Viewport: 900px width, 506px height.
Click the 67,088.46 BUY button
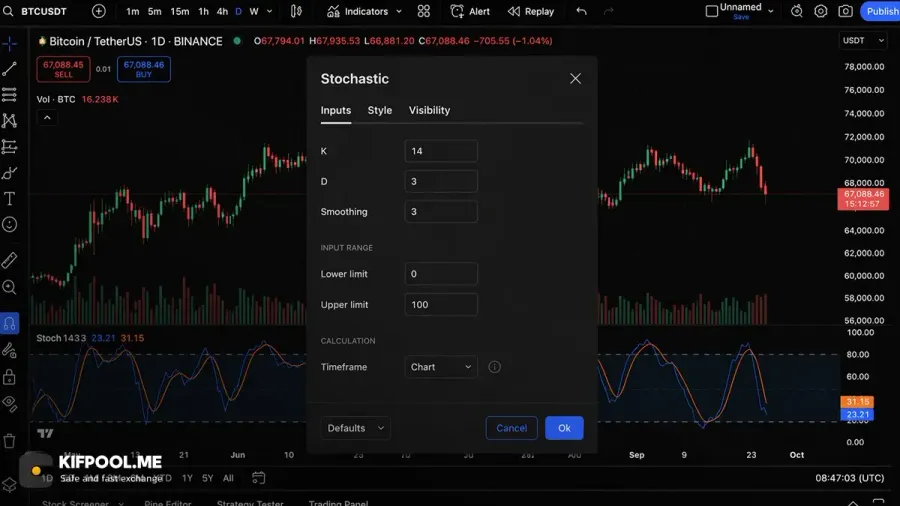pyautogui.click(x=143, y=69)
